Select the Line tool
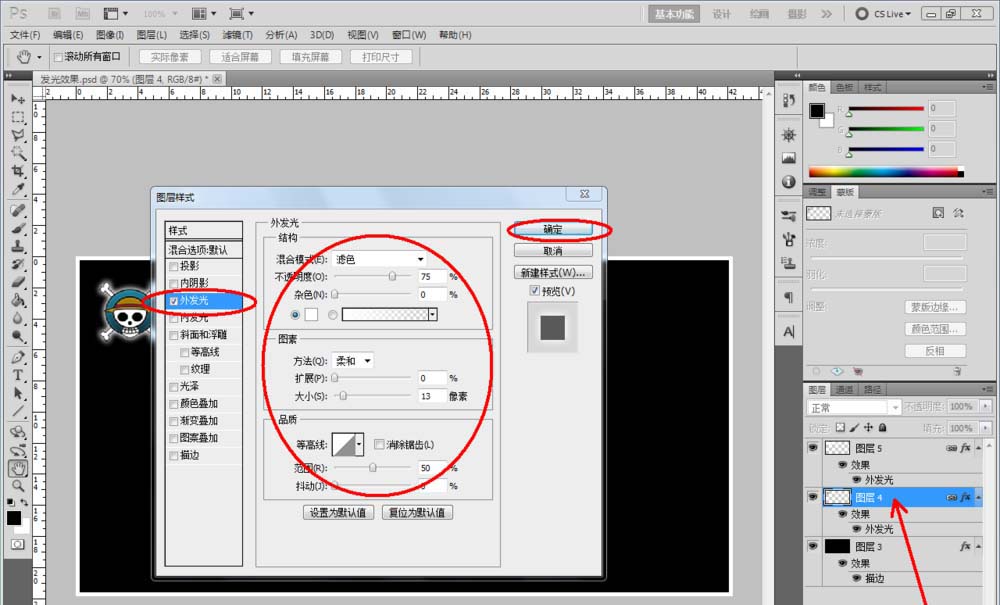Image resolution: width=1000 pixels, height=605 pixels. pos(18,411)
